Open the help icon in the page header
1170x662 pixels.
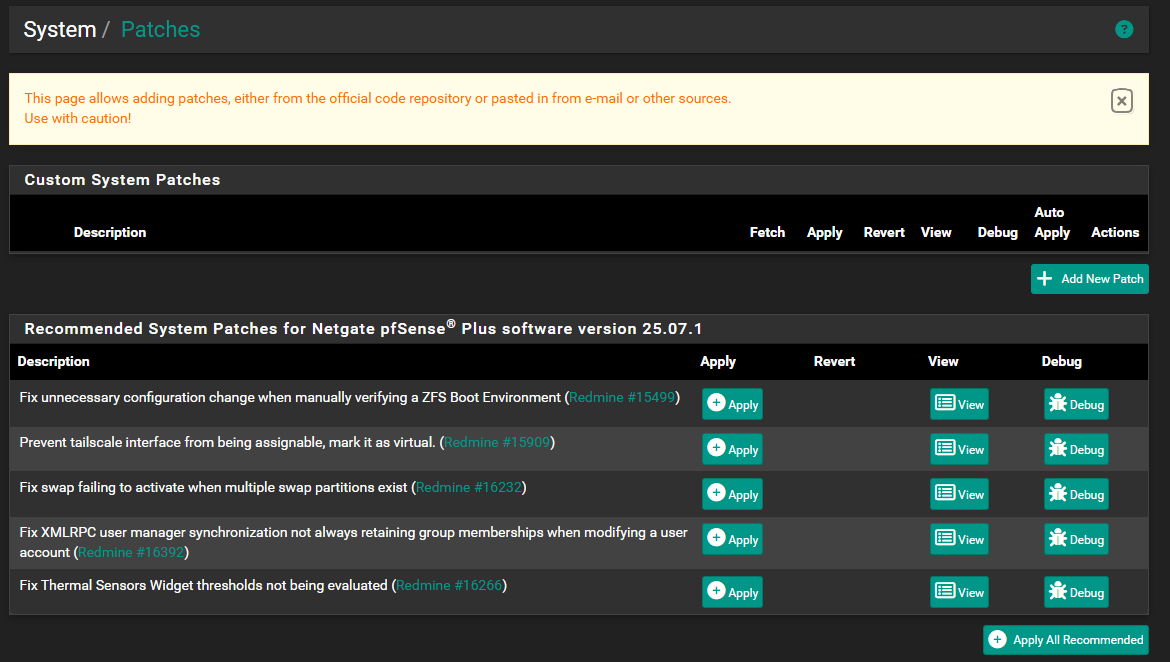click(1124, 30)
